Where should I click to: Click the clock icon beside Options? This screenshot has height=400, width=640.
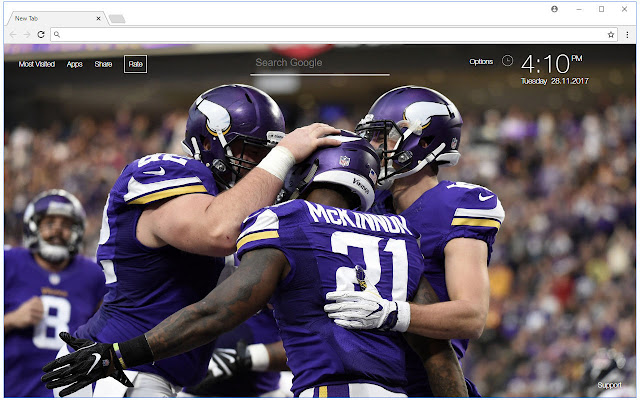pyautogui.click(x=507, y=61)
